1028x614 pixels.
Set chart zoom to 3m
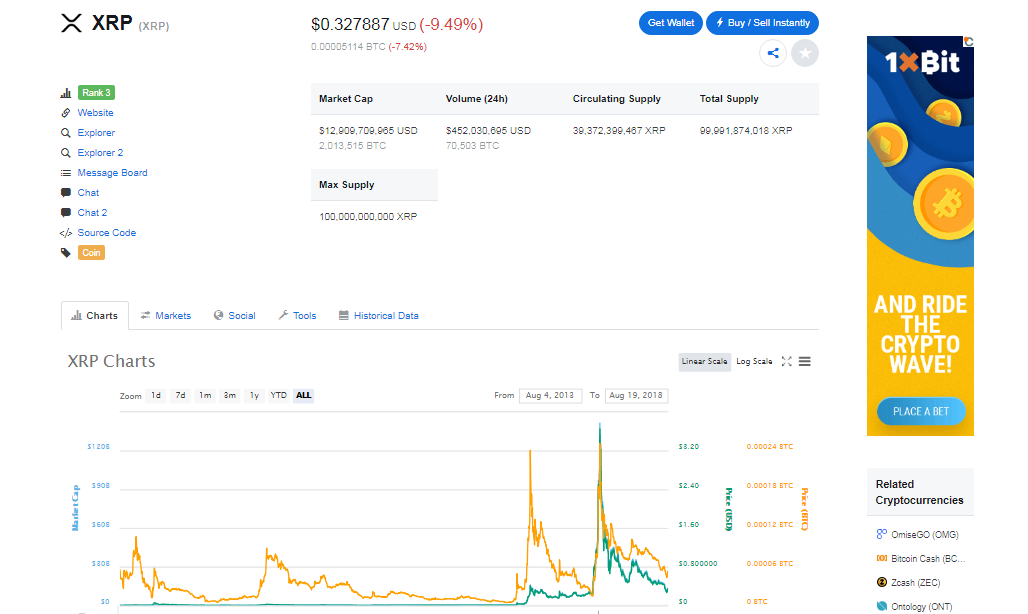click(229, 396)
